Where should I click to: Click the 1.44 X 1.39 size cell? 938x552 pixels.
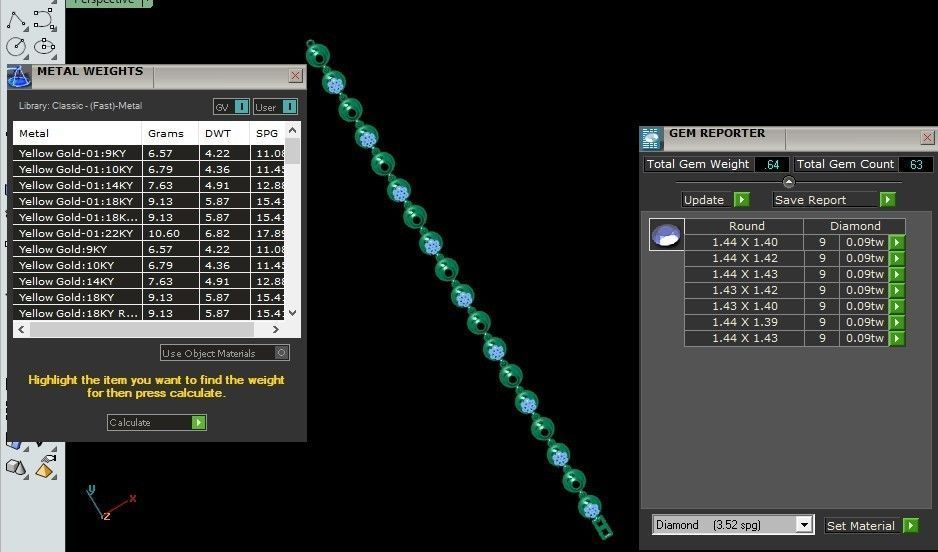pyautogui.click(x=744, y=322)
